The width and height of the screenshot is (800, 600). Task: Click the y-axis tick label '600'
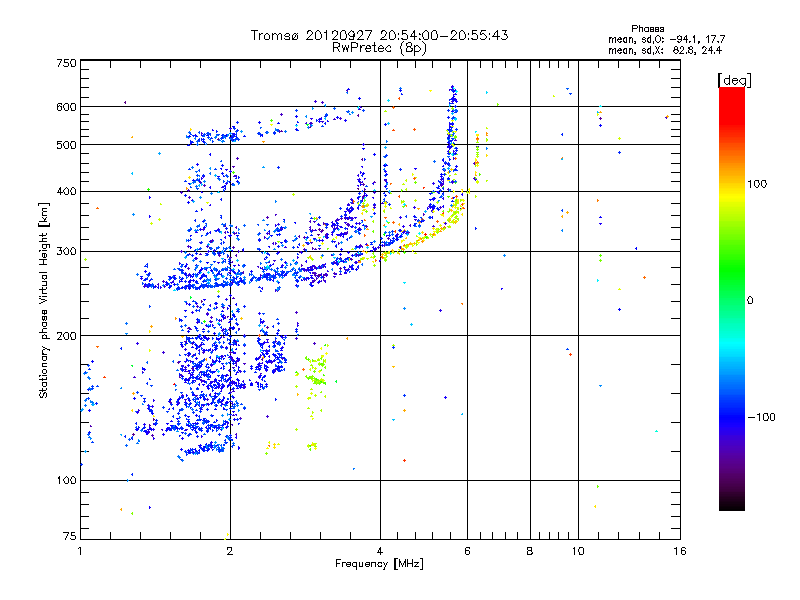pyautogui.click(x=66, y=107)
